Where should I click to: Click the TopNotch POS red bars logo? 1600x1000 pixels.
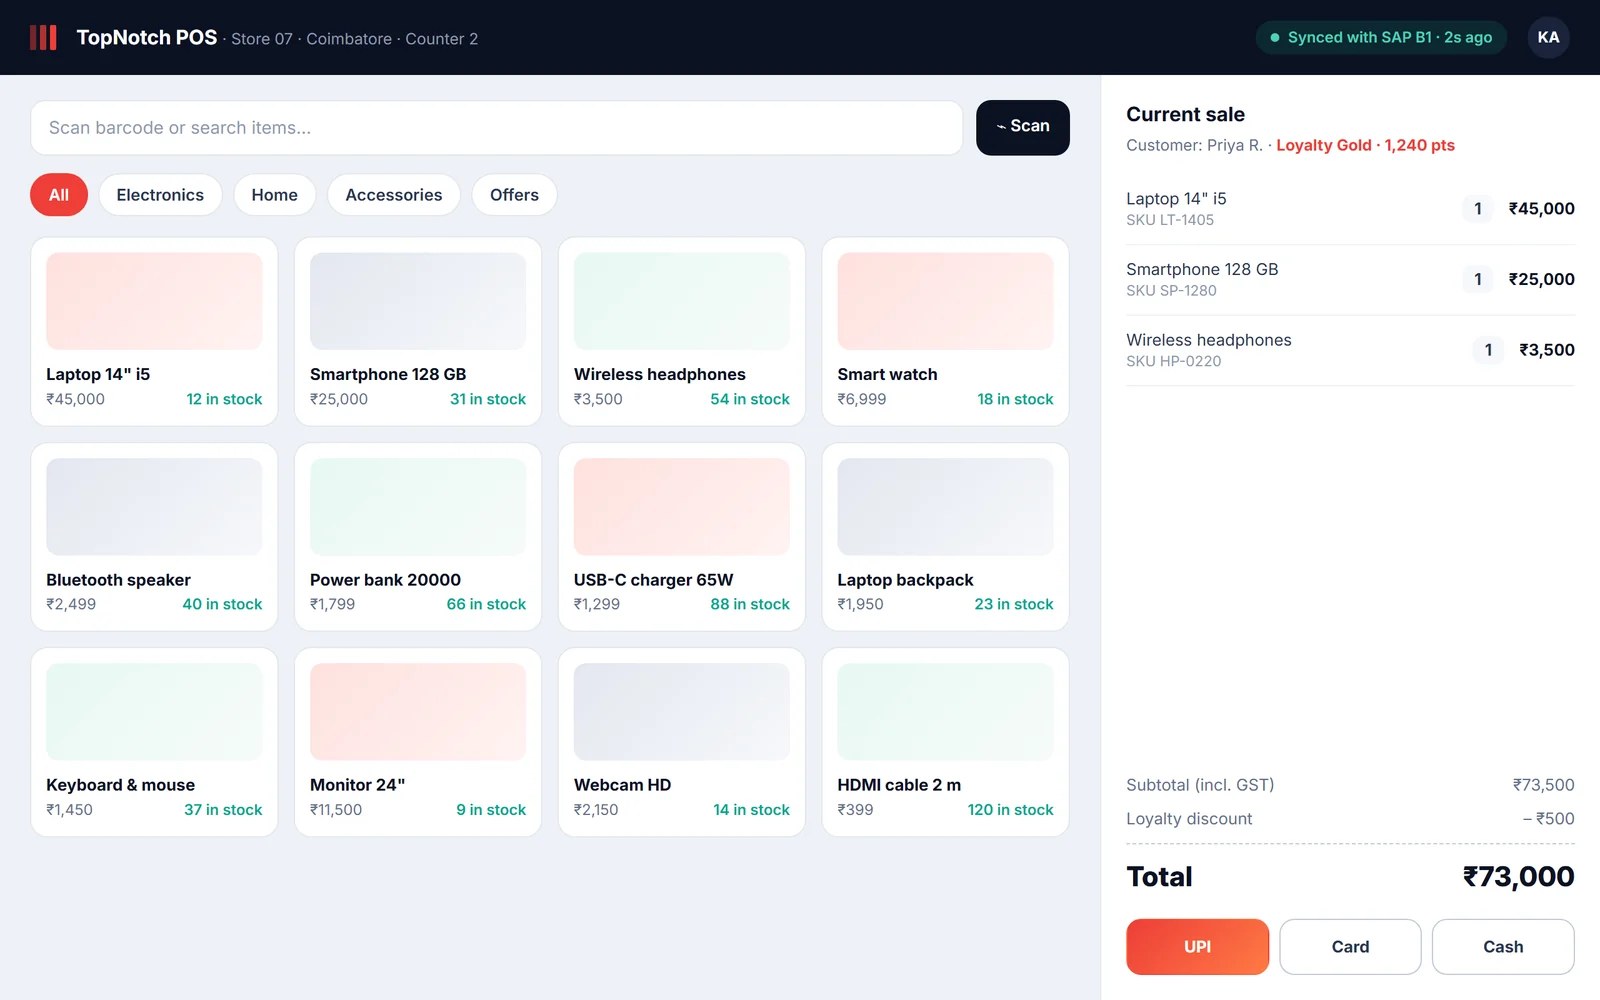(43, 38)
